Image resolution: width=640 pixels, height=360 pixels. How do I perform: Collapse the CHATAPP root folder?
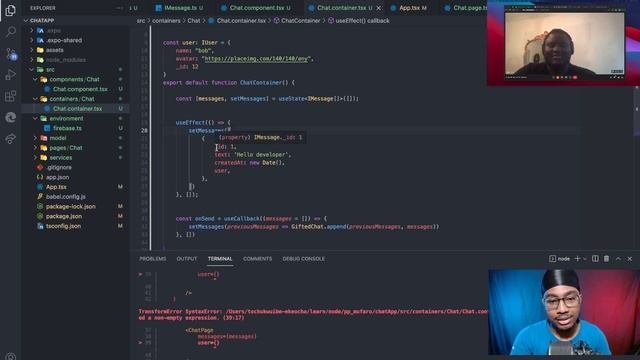26,20
